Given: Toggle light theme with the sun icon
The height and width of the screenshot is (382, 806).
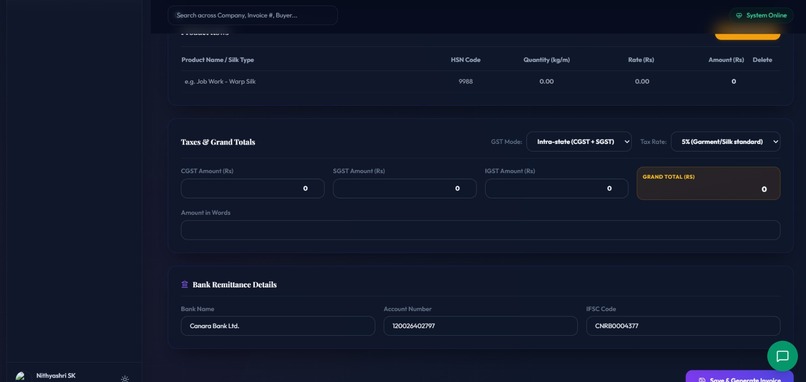Looking at the screenshot, I should tap(124, 379).
